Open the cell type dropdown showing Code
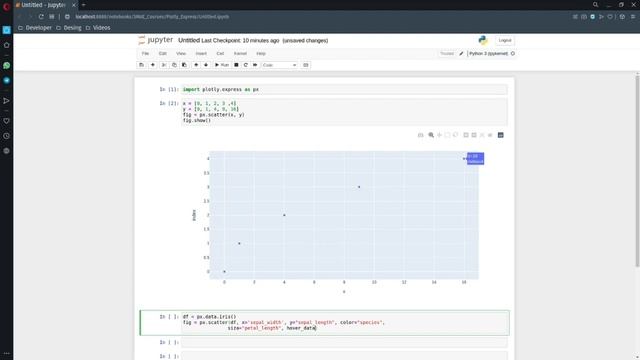640x360 pixels. (x=280, y=65)
